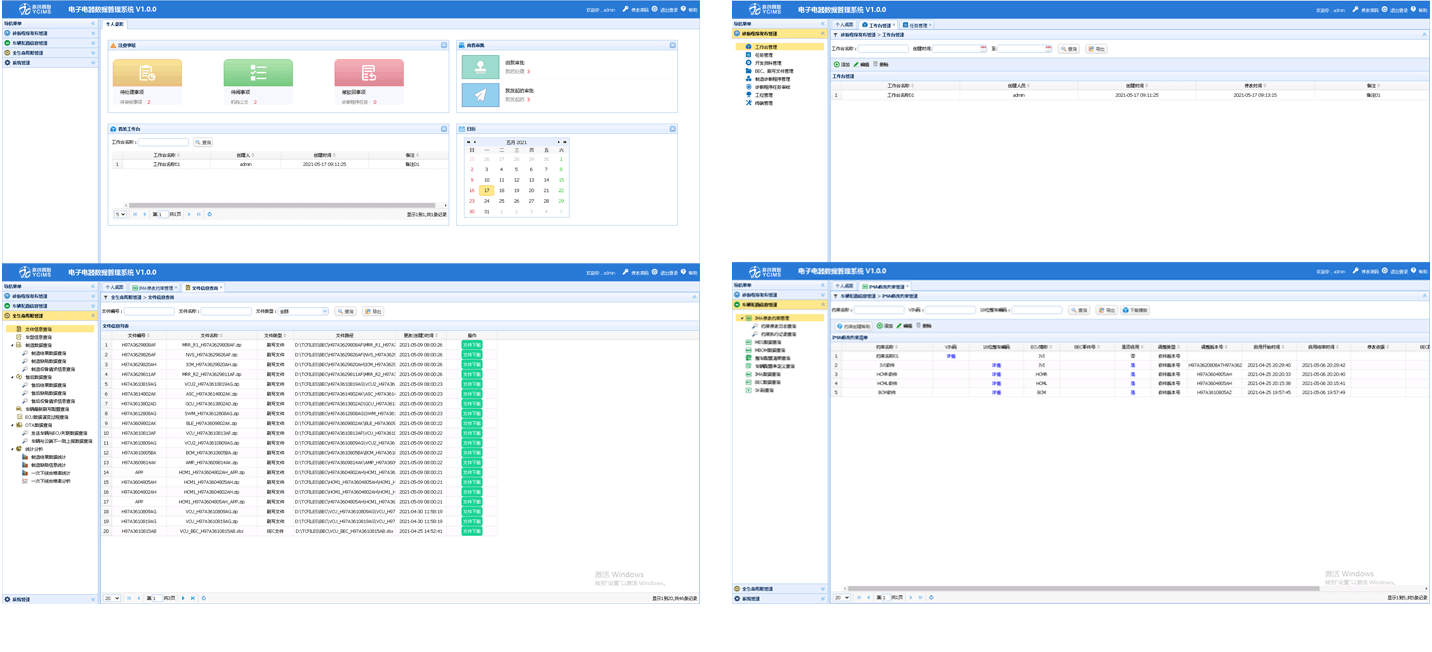The height and width of the screenshot is (652, 1432).
Task: Select 开发资料管理 in the 工作台管理 window tree
Action: point(770,63)
